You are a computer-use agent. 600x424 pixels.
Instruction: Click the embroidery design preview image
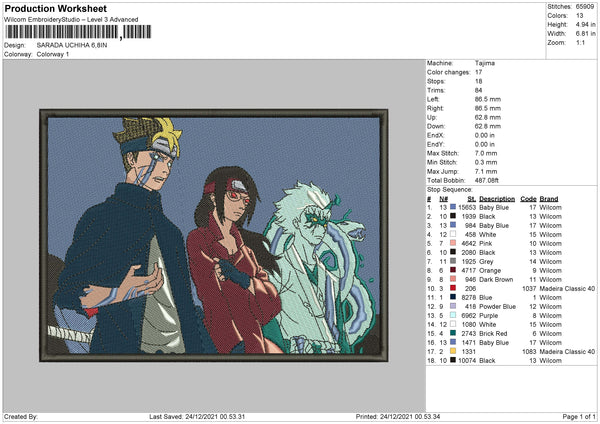[x=214, y=235]
